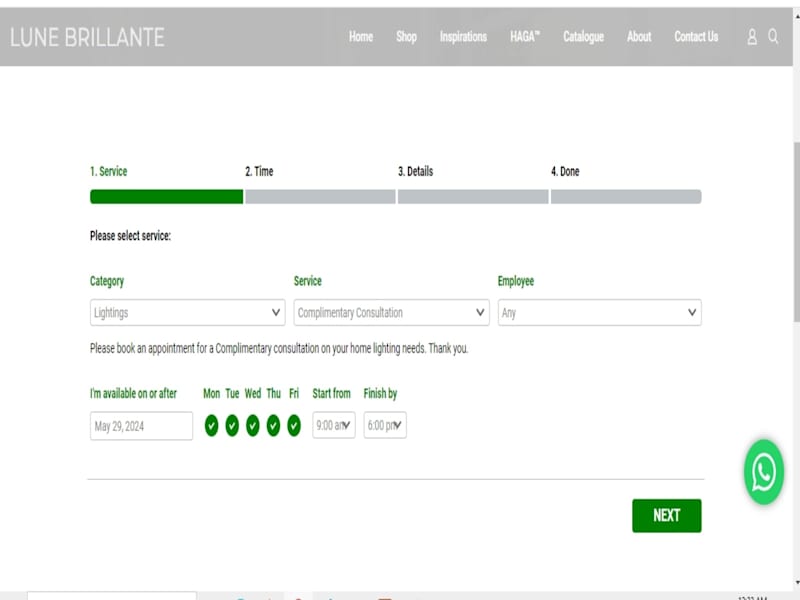Expand the Service dropdown Complimentary Consultation

pyautogui.click(x=391, y=312)
